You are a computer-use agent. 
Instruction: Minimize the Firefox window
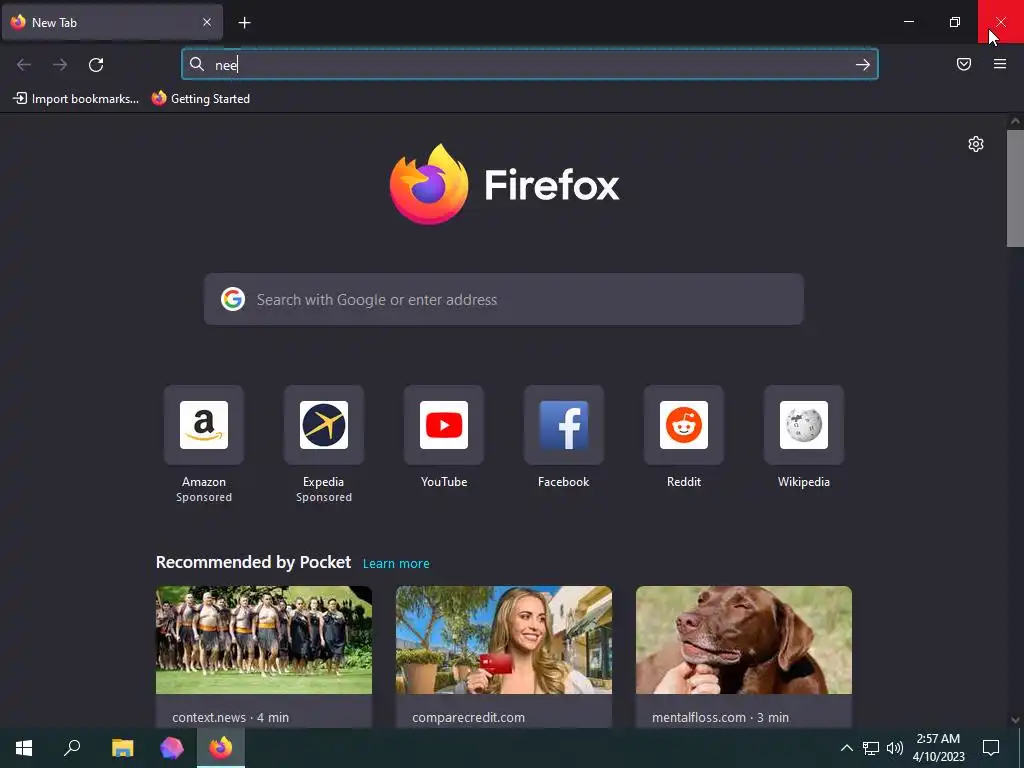tap(909, 22)
